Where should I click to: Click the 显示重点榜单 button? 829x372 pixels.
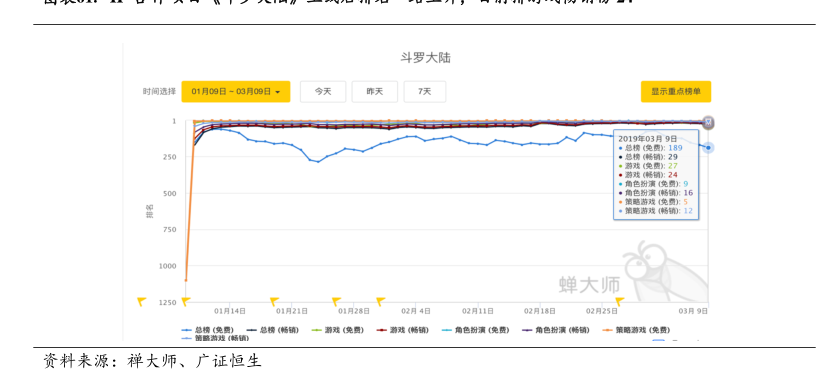click(x=676, y=91)
